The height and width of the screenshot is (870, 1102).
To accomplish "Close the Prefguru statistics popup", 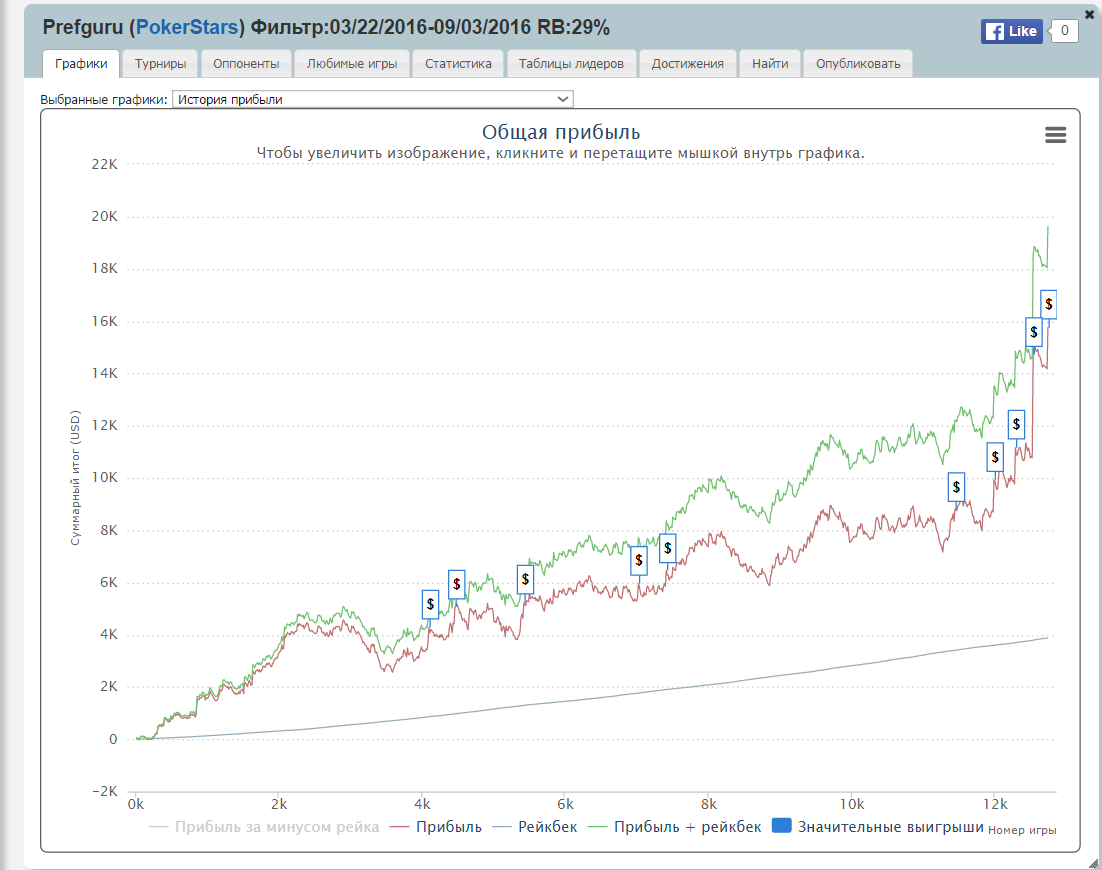I will pyautogui.click(x=1089, y=13).
